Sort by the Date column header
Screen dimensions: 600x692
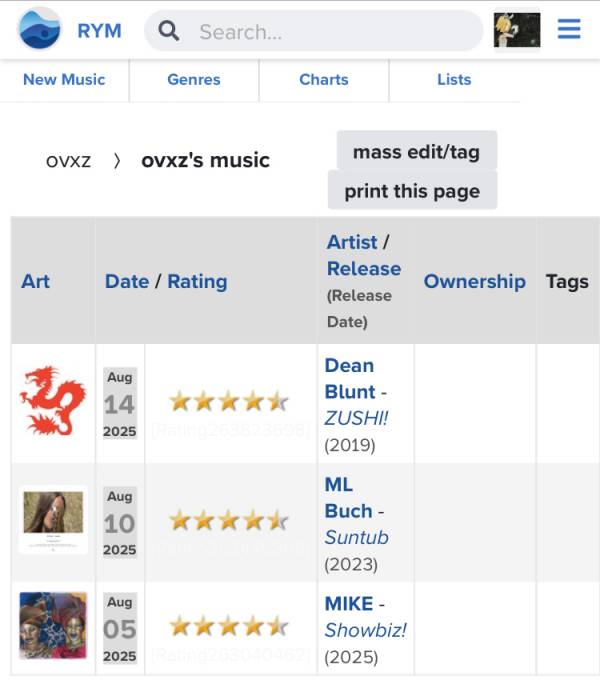[127, 281]
